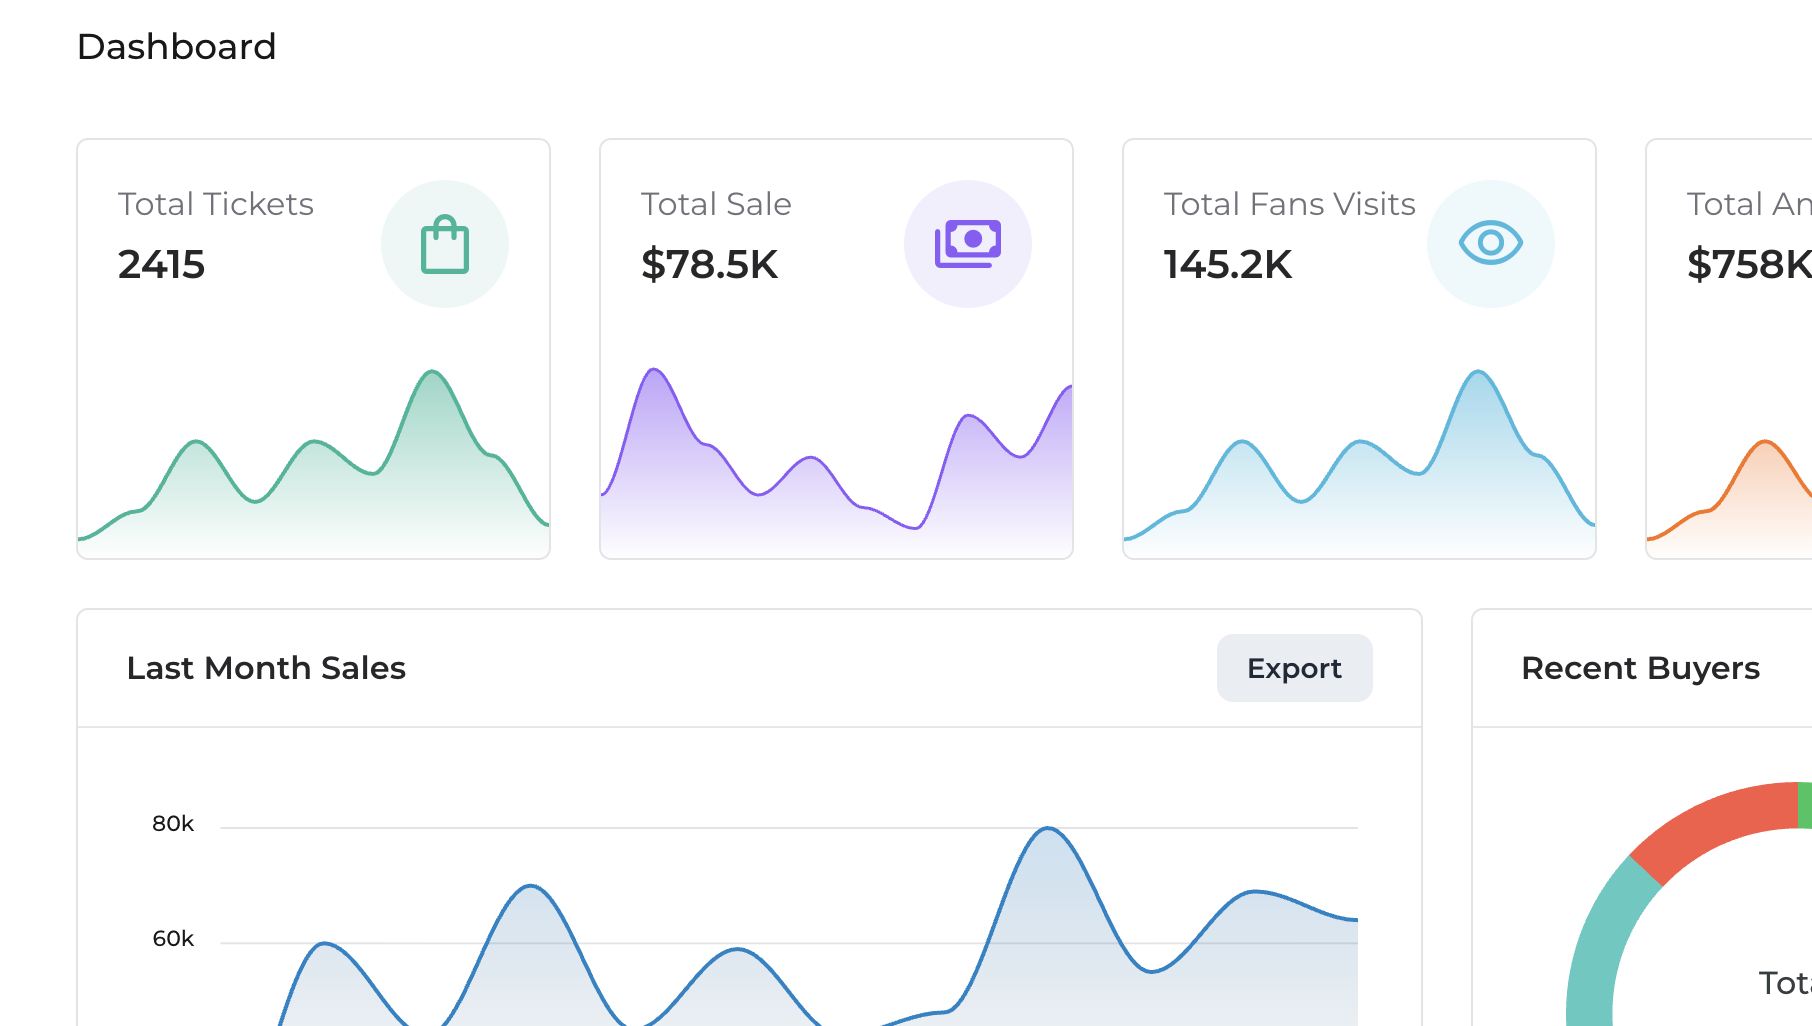Select the Total Fans Visits label
Image resolution: width=1812 pixels, height=1026 pixels.
1289,204
